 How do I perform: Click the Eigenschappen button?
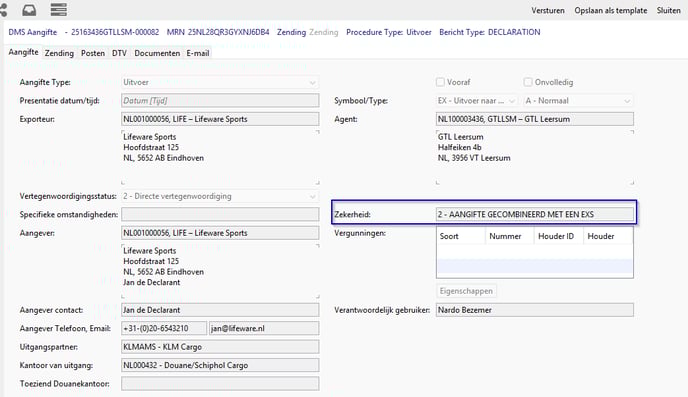click(x=466, y=291)
